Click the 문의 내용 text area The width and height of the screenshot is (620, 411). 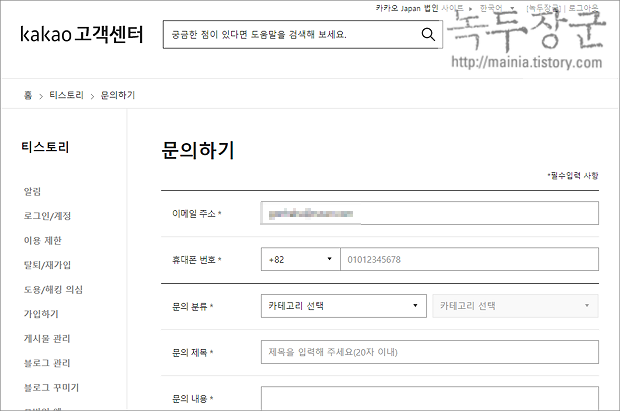tap(429, 398)
